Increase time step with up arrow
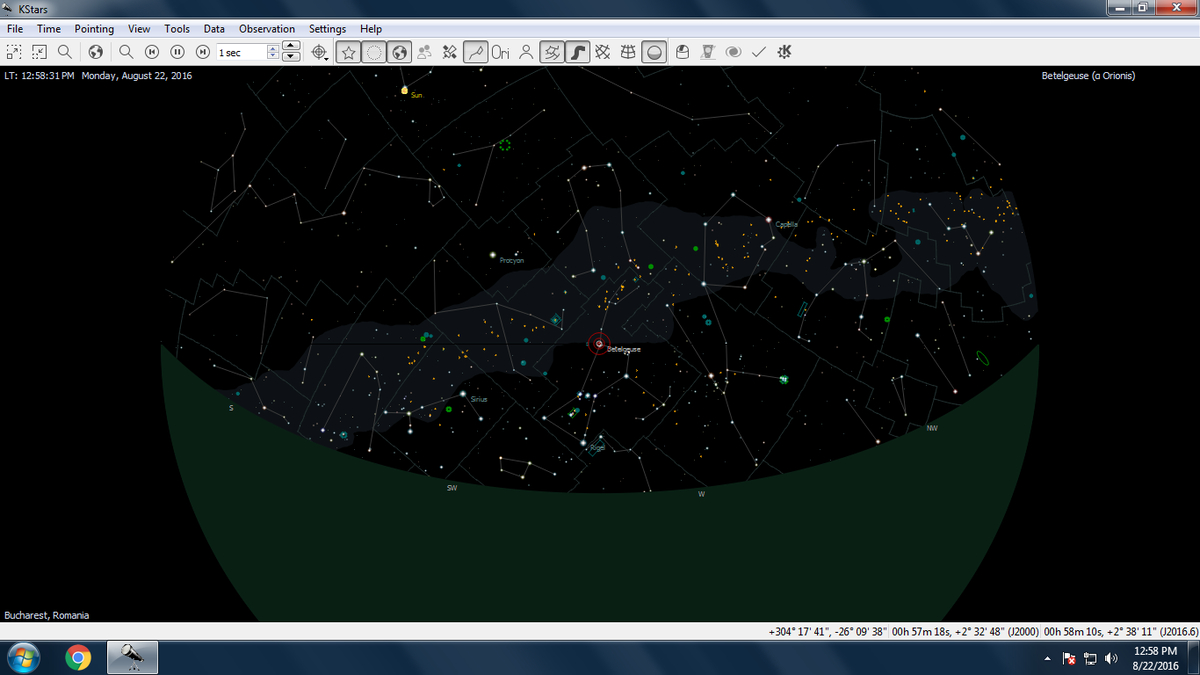The image size is (1200, 675). [291, 47]
